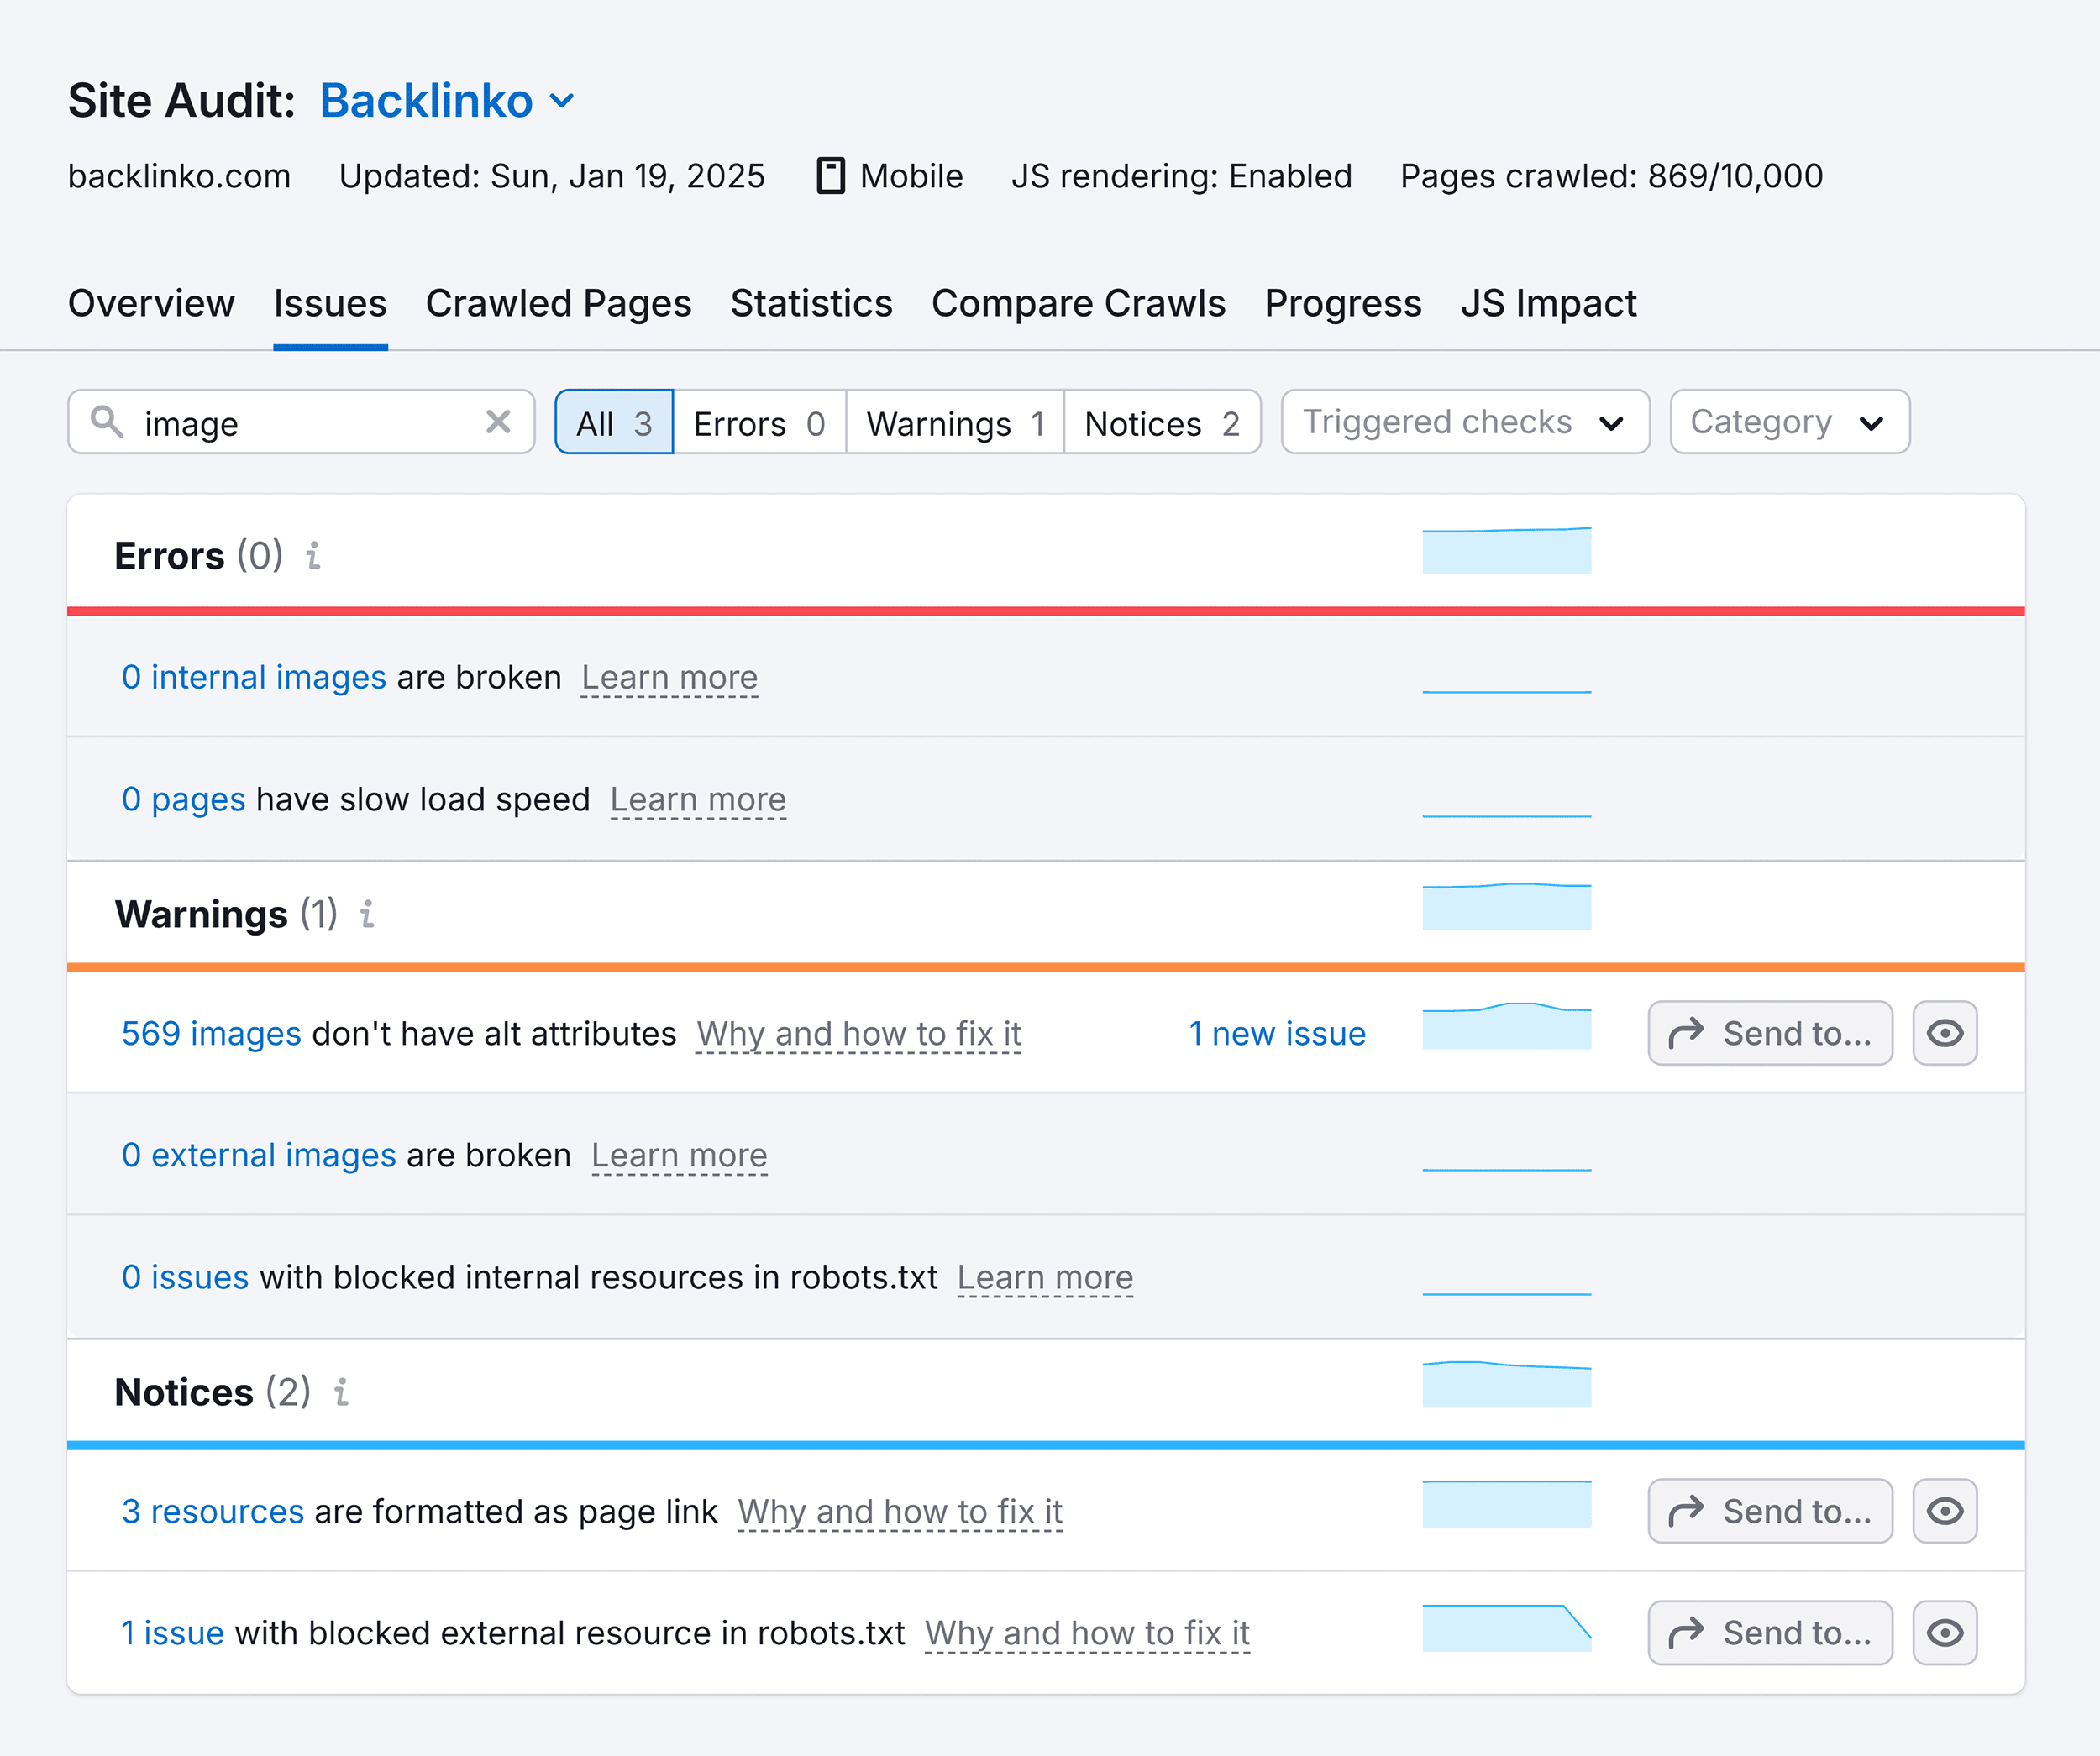This screenshot has height=1756, width=2100.
Task: Switch to the Progress tab
Action: point(1343,303)
